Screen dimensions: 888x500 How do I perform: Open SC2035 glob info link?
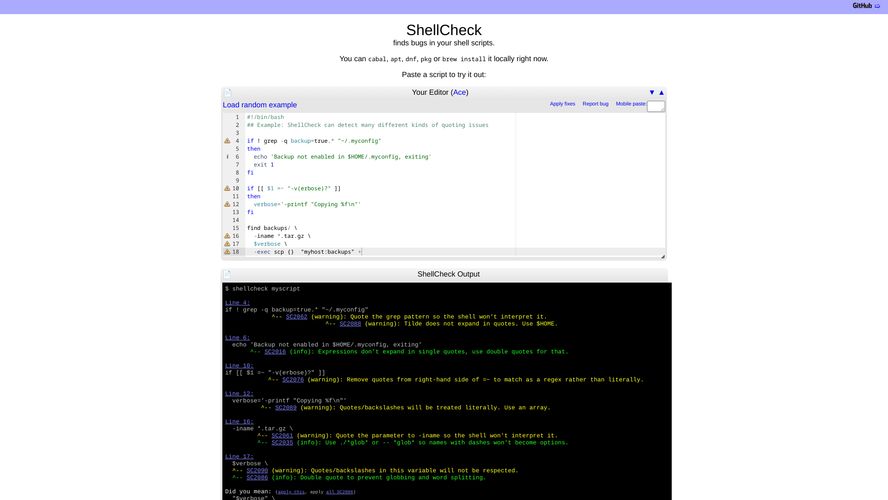tap(282, 443)
